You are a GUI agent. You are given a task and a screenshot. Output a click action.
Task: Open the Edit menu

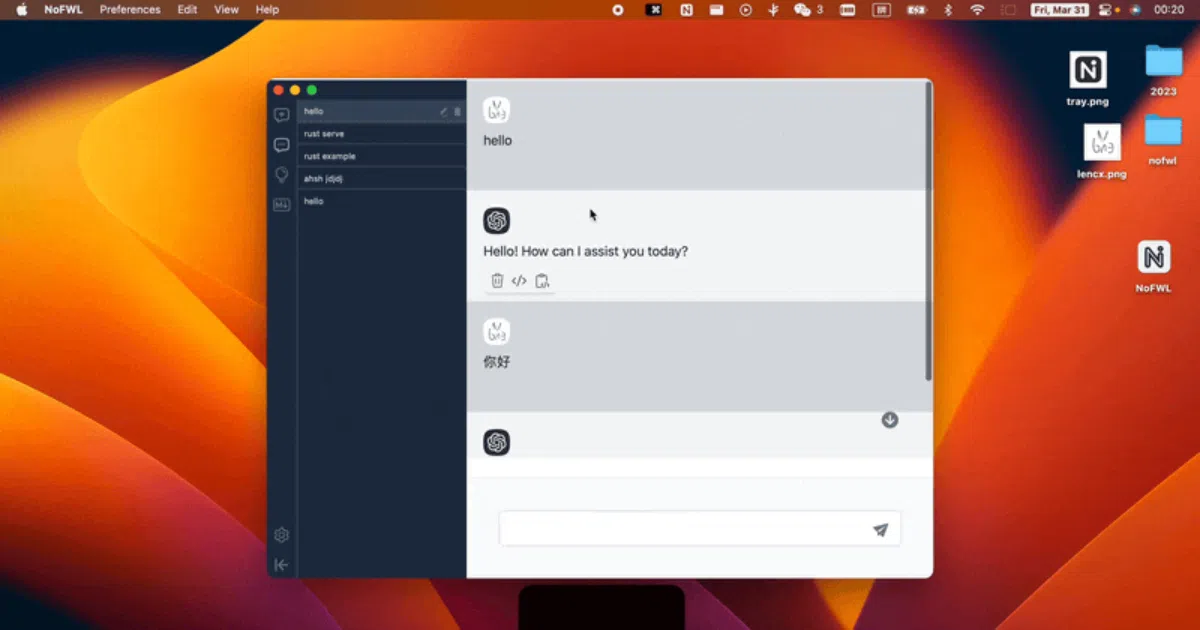point(187,9)
